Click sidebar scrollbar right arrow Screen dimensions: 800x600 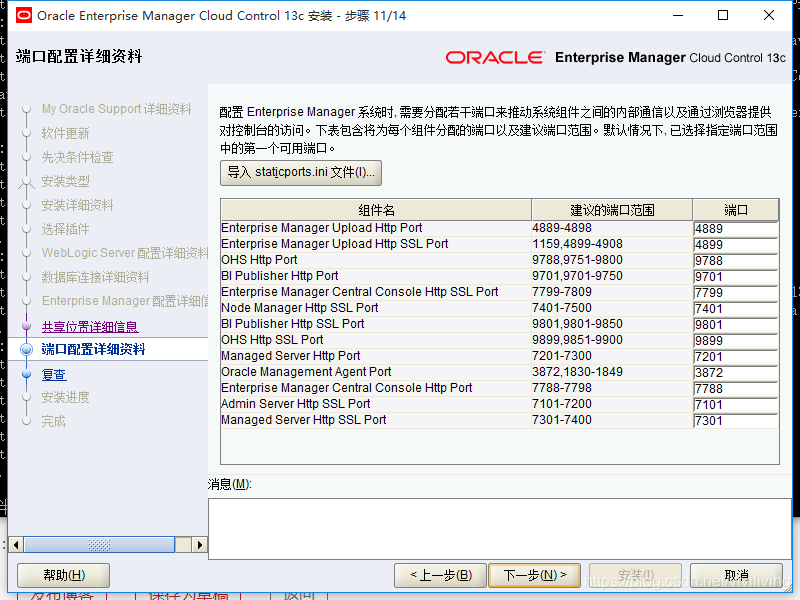tap(199, 545)
